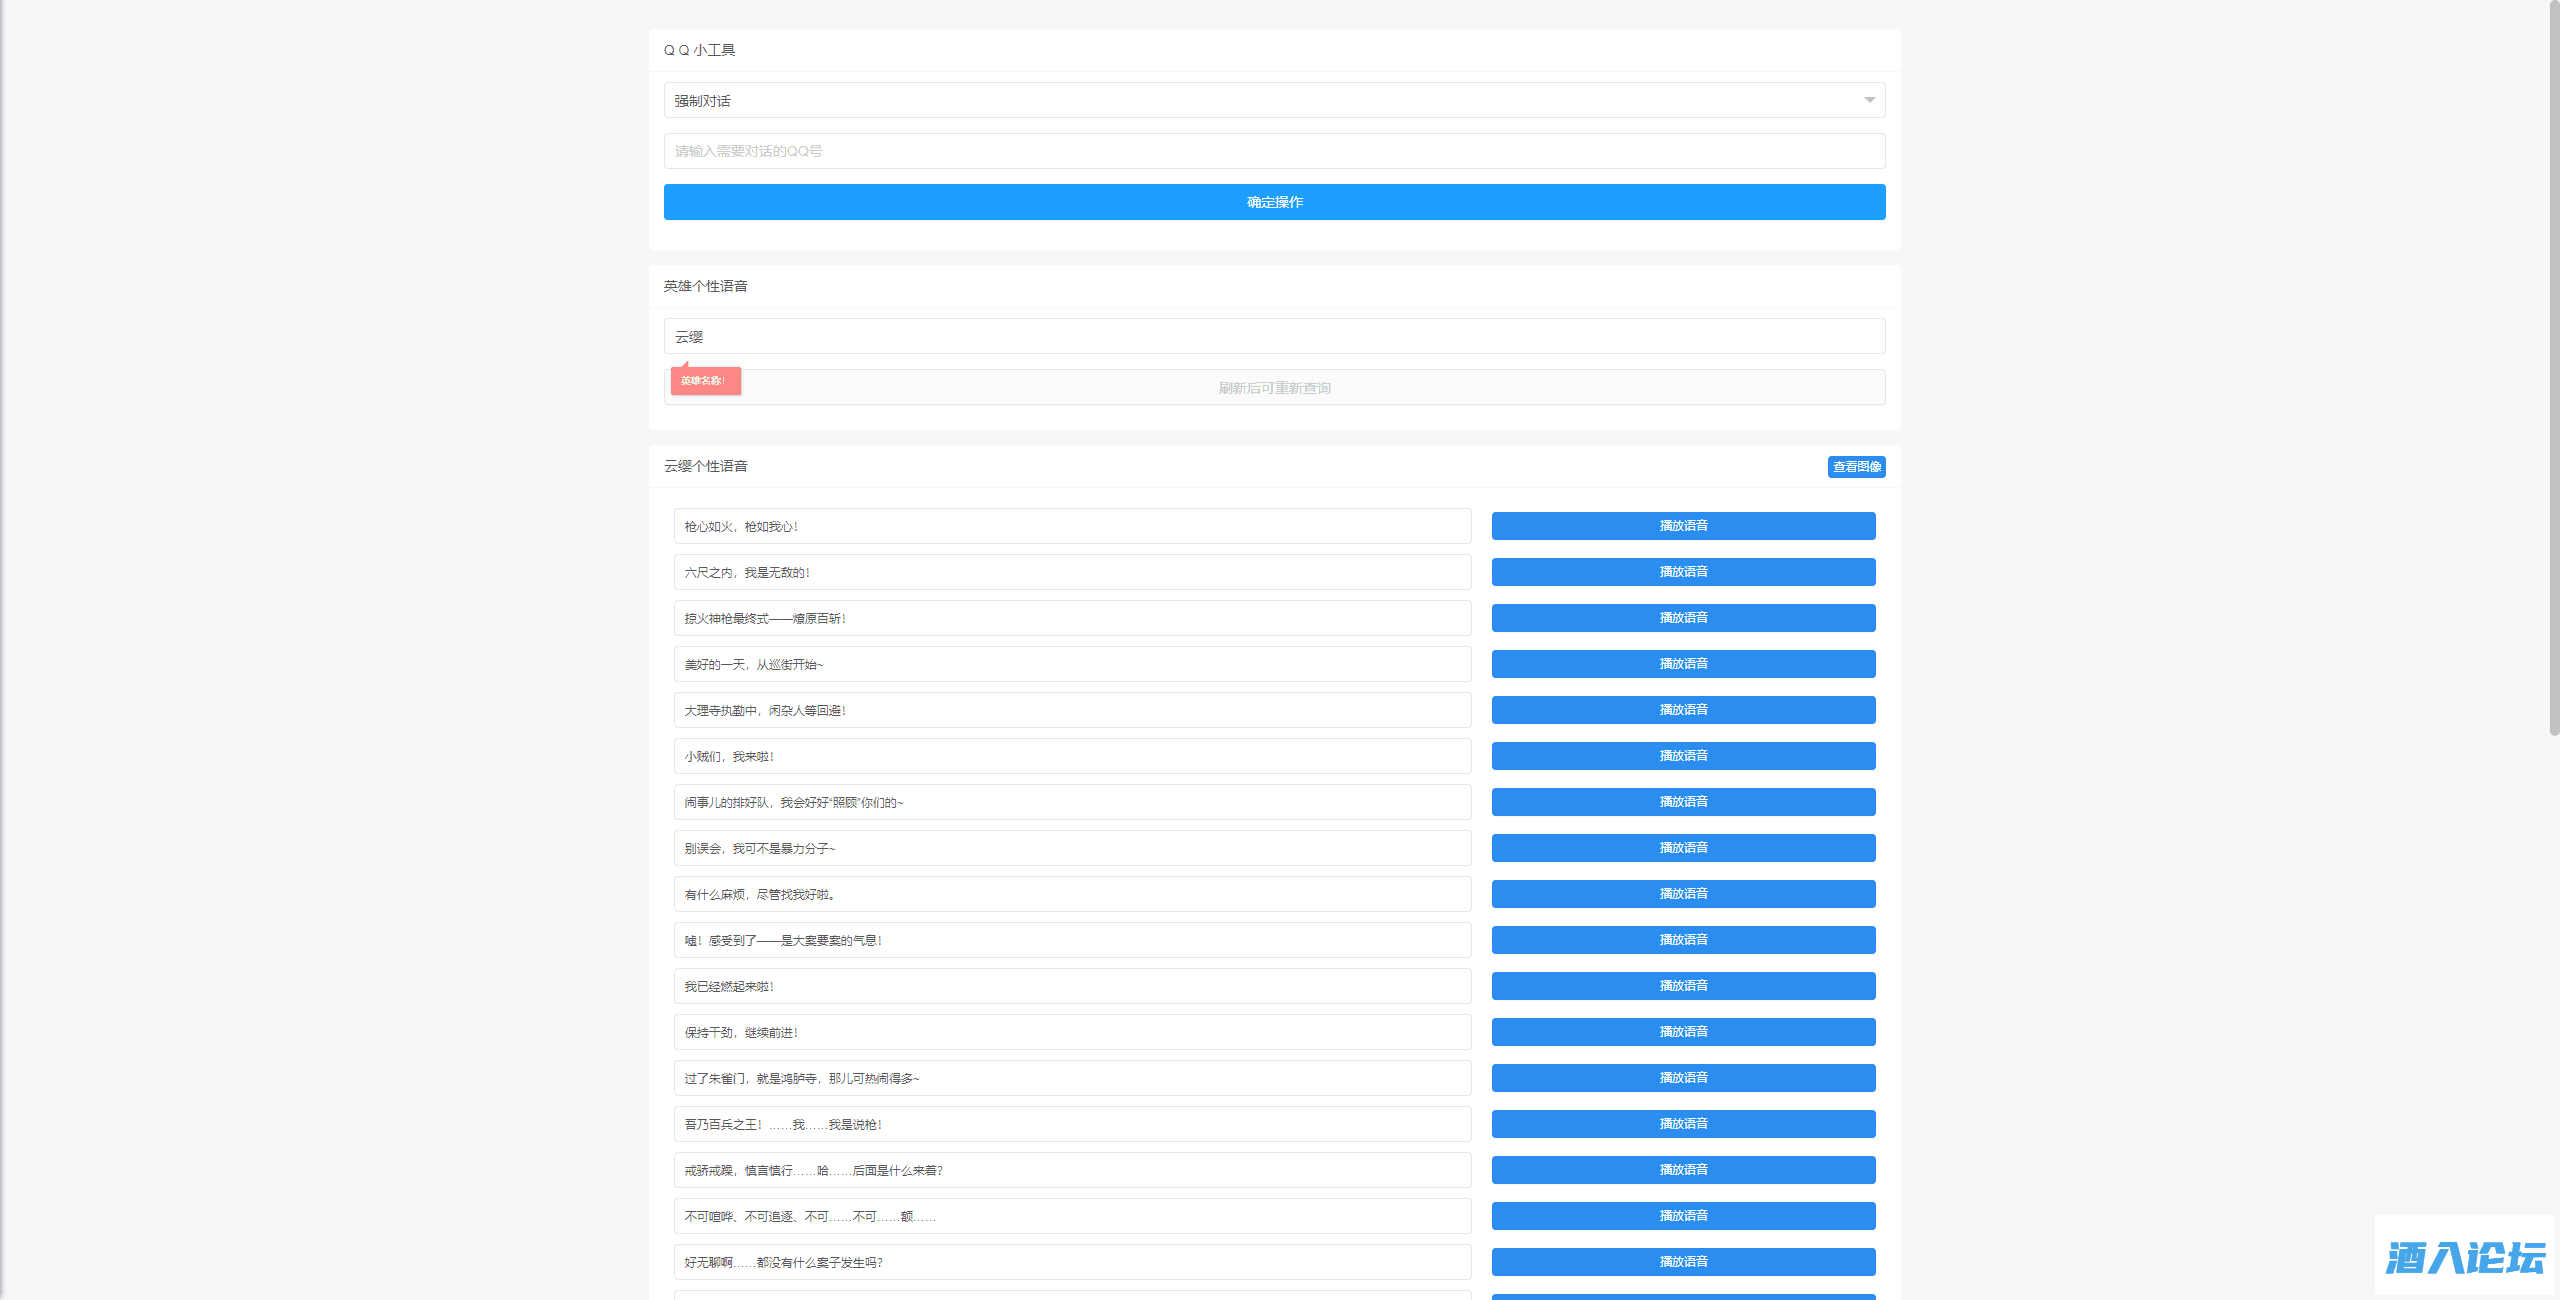Select the text box 吾乃百兵之王
The width and height of the screenshot is (2560, 1300).
point(1071,1124)
